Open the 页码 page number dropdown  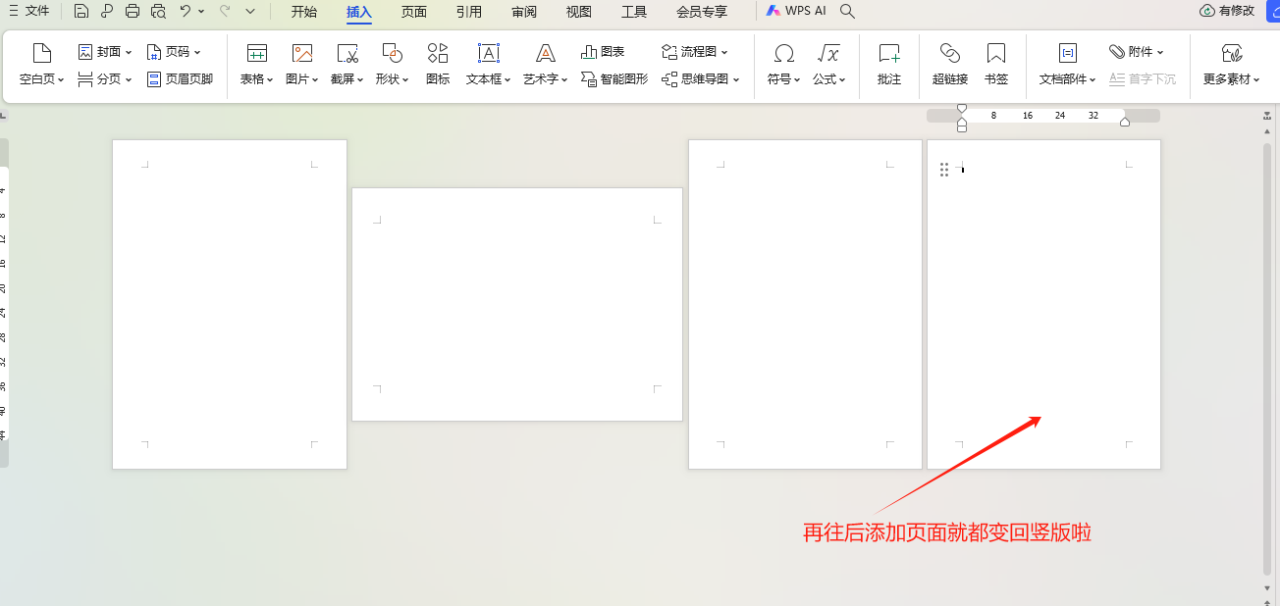[173, 52]
